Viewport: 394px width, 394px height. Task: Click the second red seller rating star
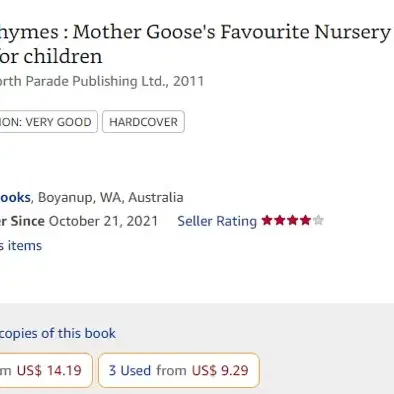[280, 220]
